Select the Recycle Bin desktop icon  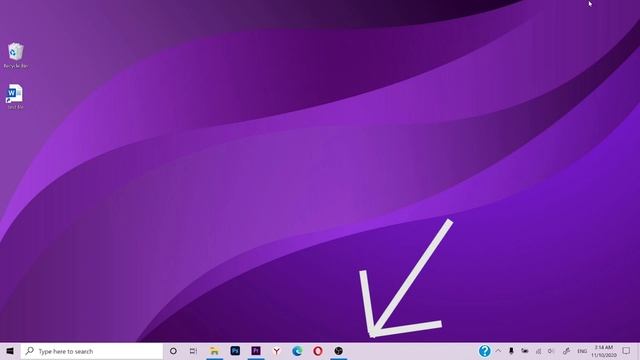coord(16,55)
